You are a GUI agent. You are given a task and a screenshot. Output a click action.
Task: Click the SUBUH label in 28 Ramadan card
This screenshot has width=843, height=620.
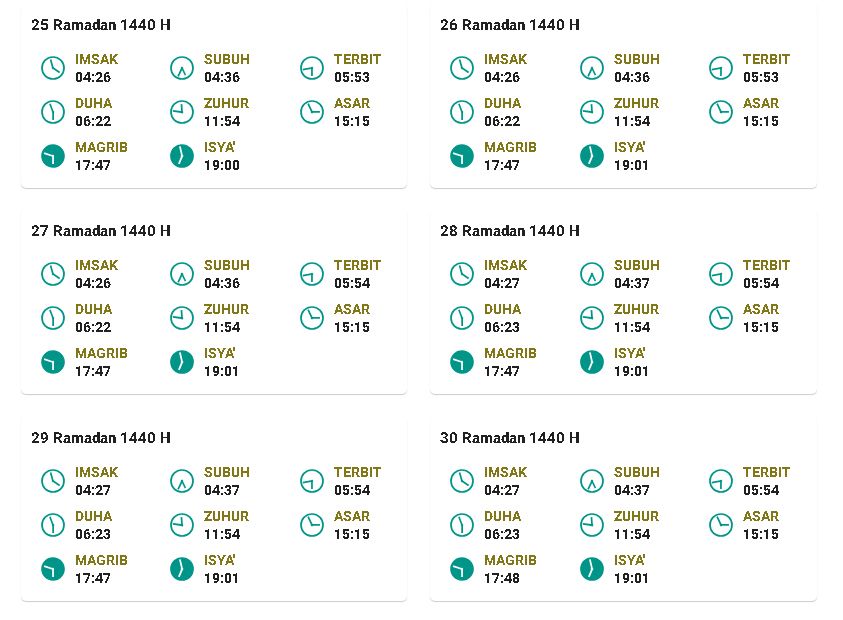pyautogui.click(x=637, y=266)
